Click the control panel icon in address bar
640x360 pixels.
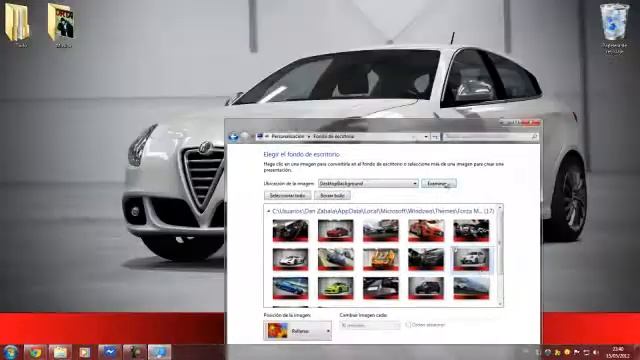[x=260, y=136]
